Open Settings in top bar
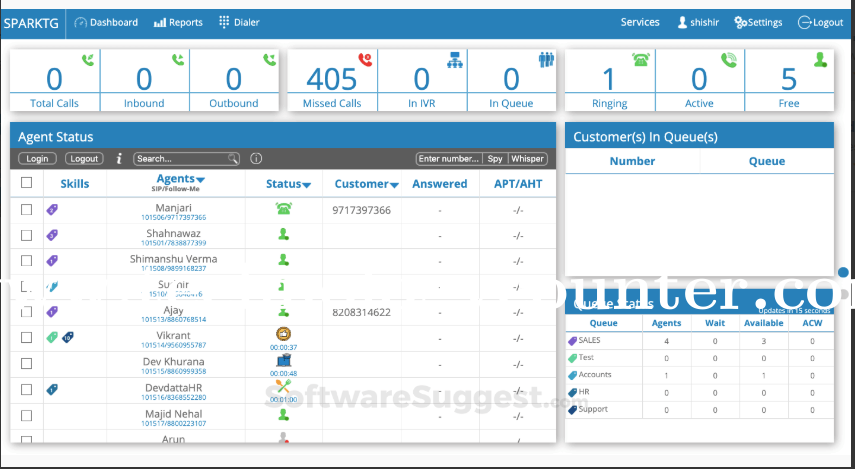Screen dimensions: 855x469 [758, 22]
